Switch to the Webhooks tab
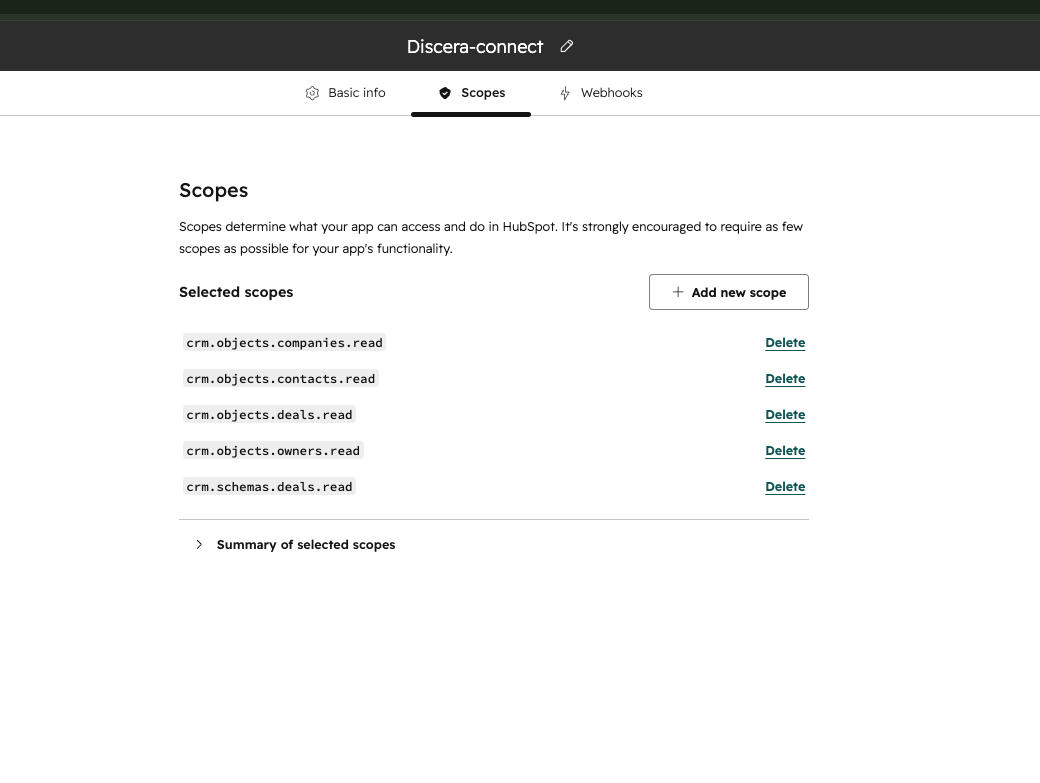The width and height of the screenshot is (1040, 783). click(601, 93)
